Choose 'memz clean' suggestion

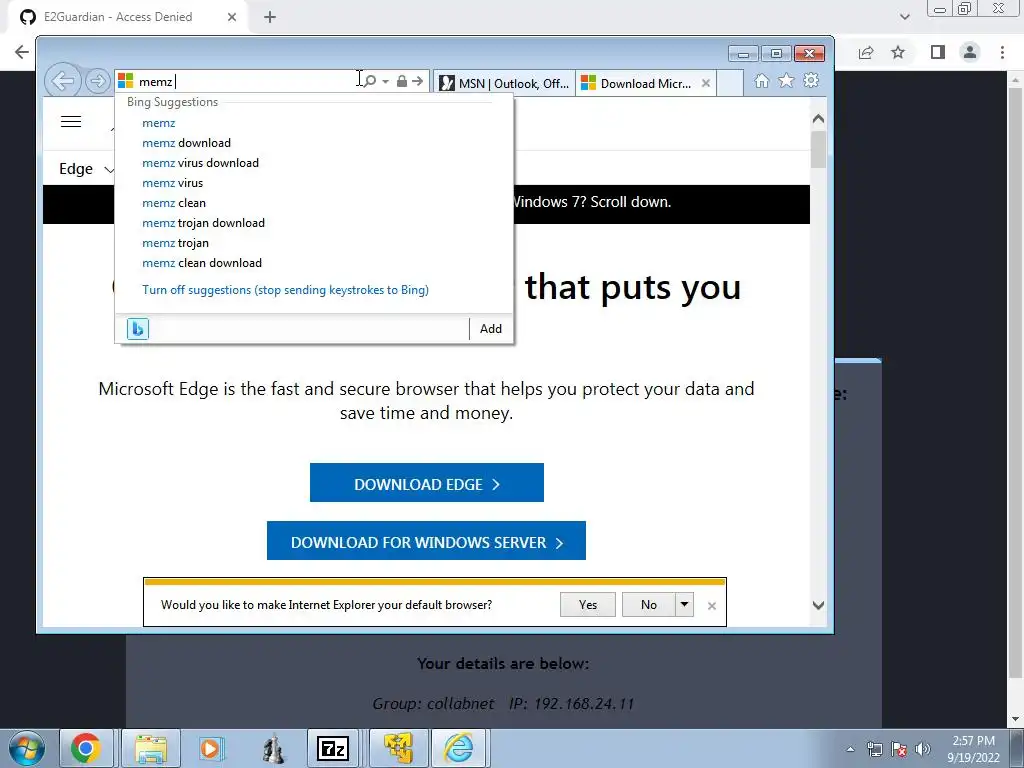coord(174,203)
